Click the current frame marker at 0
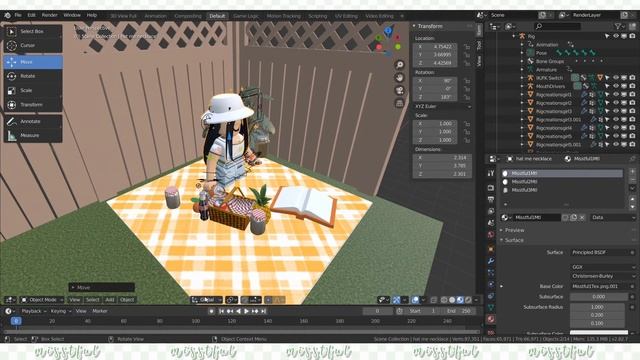The height and width of the screenshot is (360, 640). (x=16, y=321)
